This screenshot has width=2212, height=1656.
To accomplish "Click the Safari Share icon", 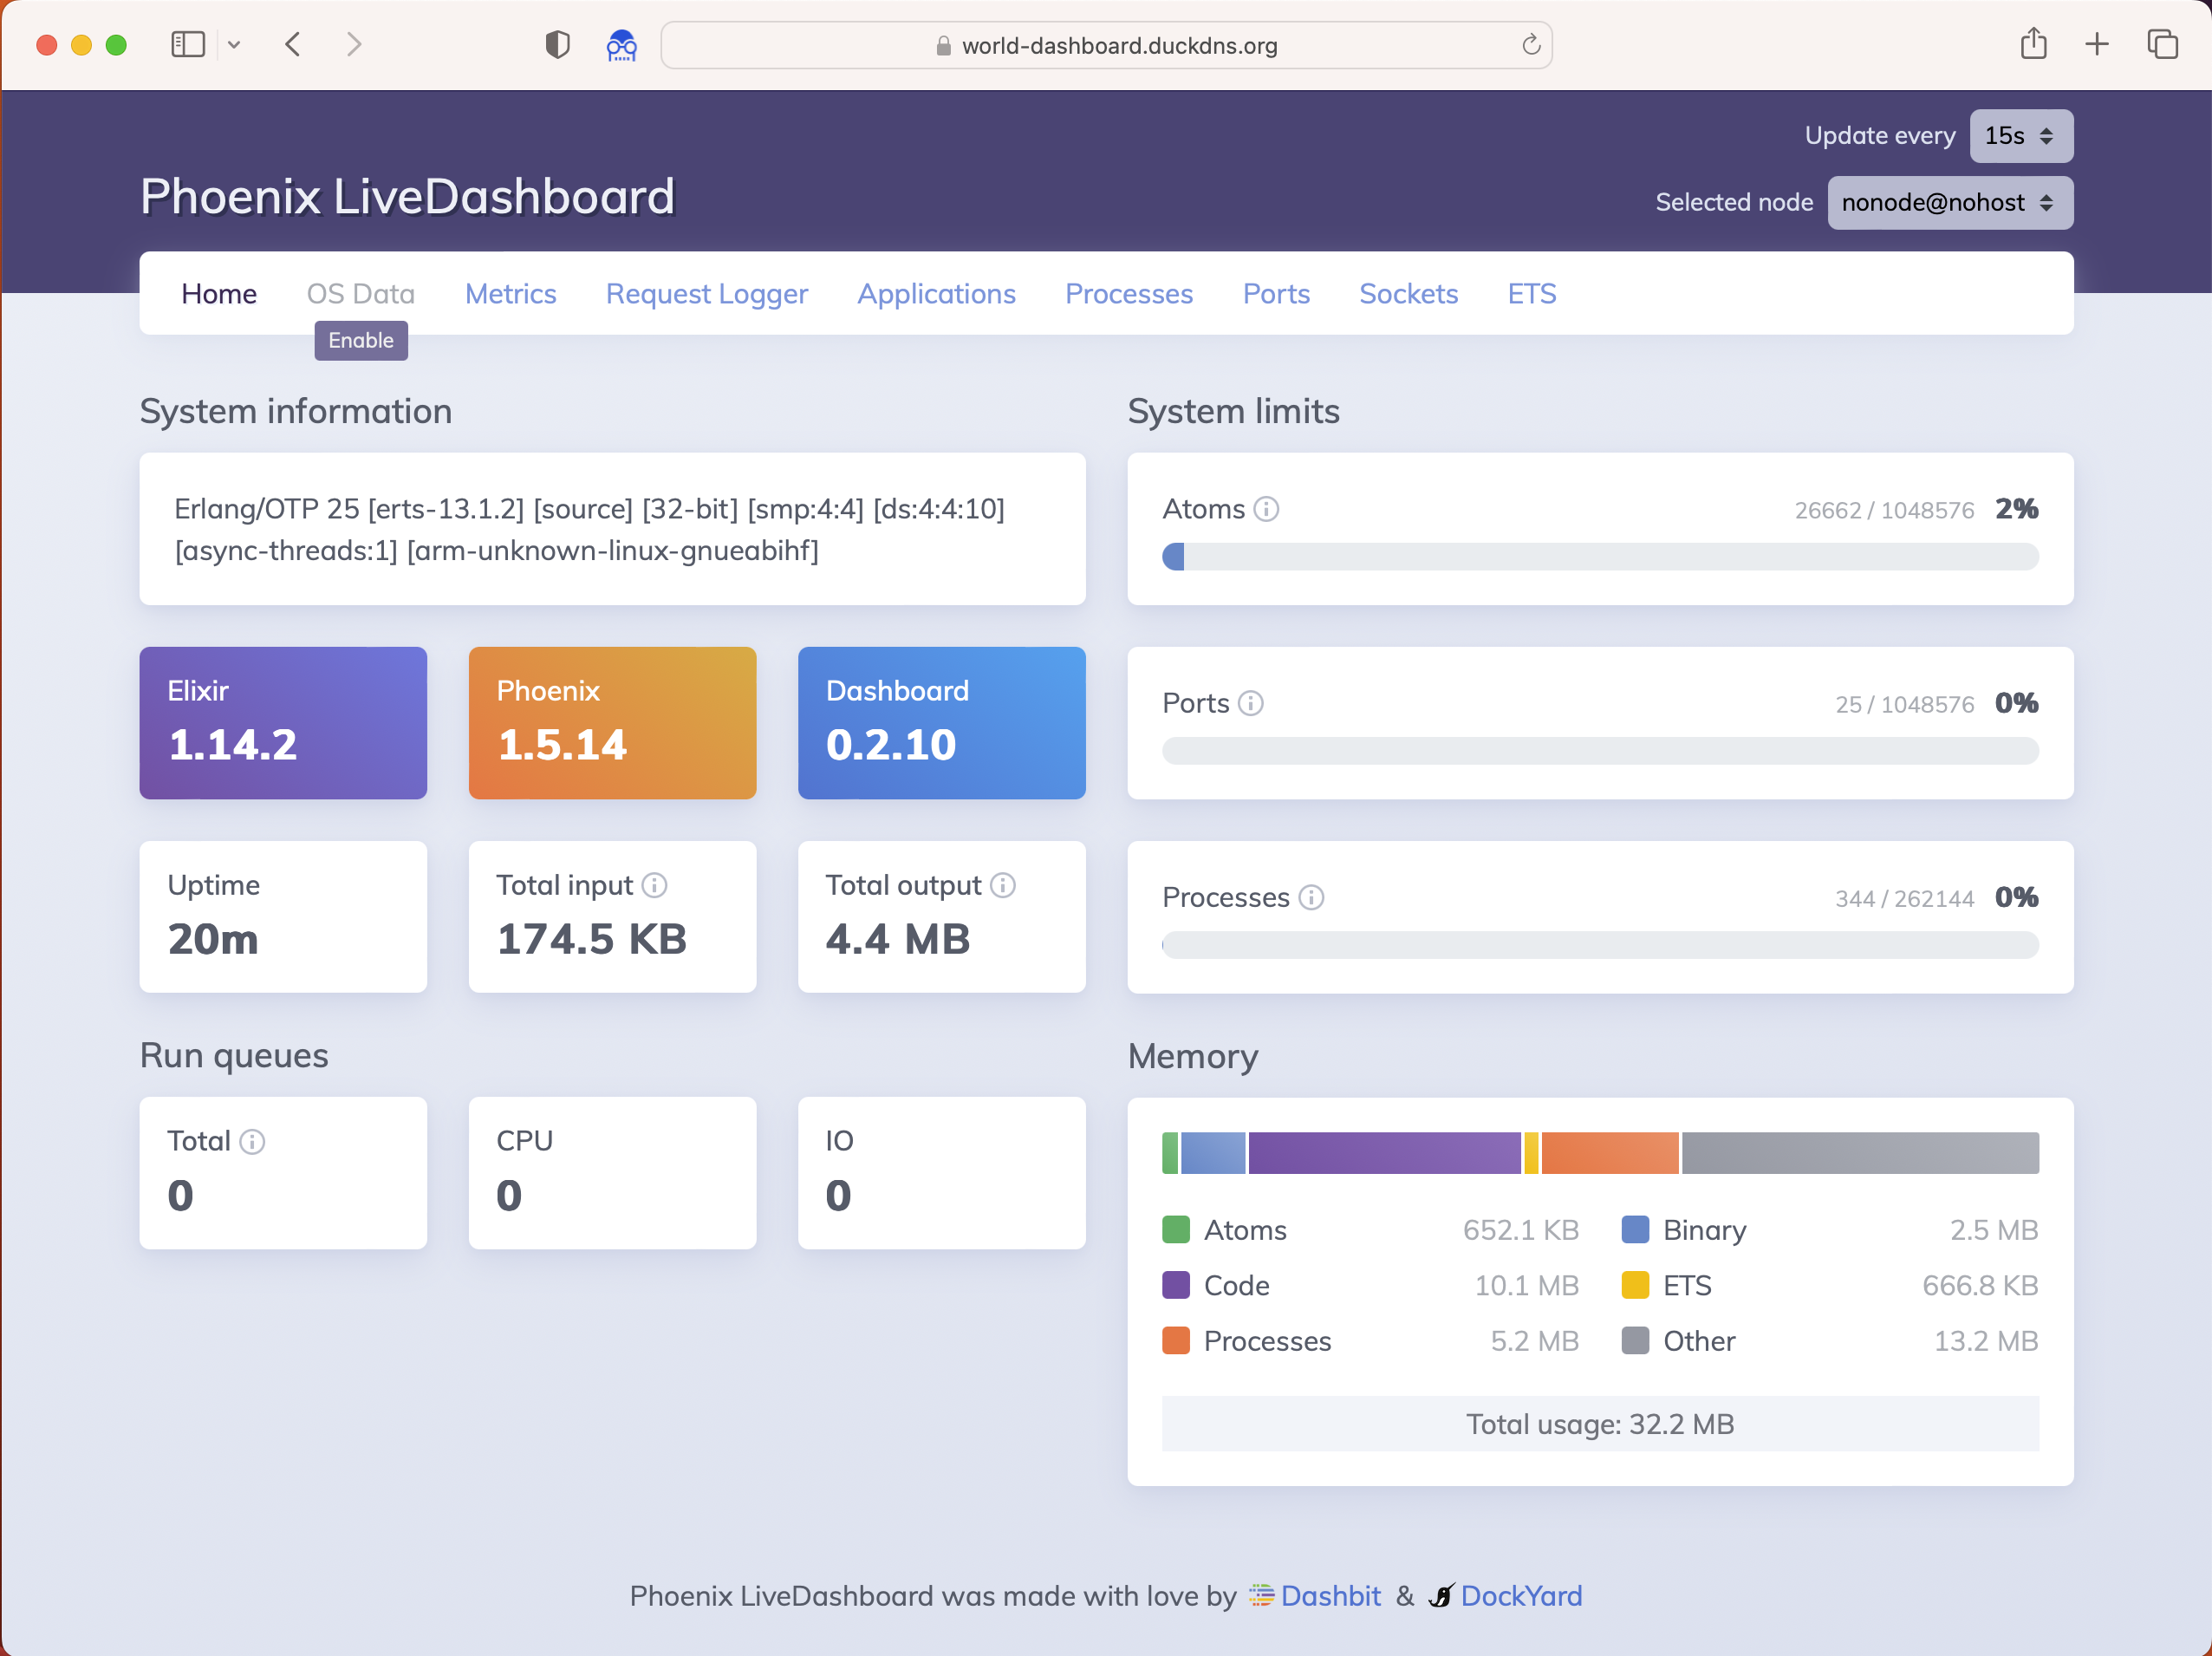I will coord(2033,45).
